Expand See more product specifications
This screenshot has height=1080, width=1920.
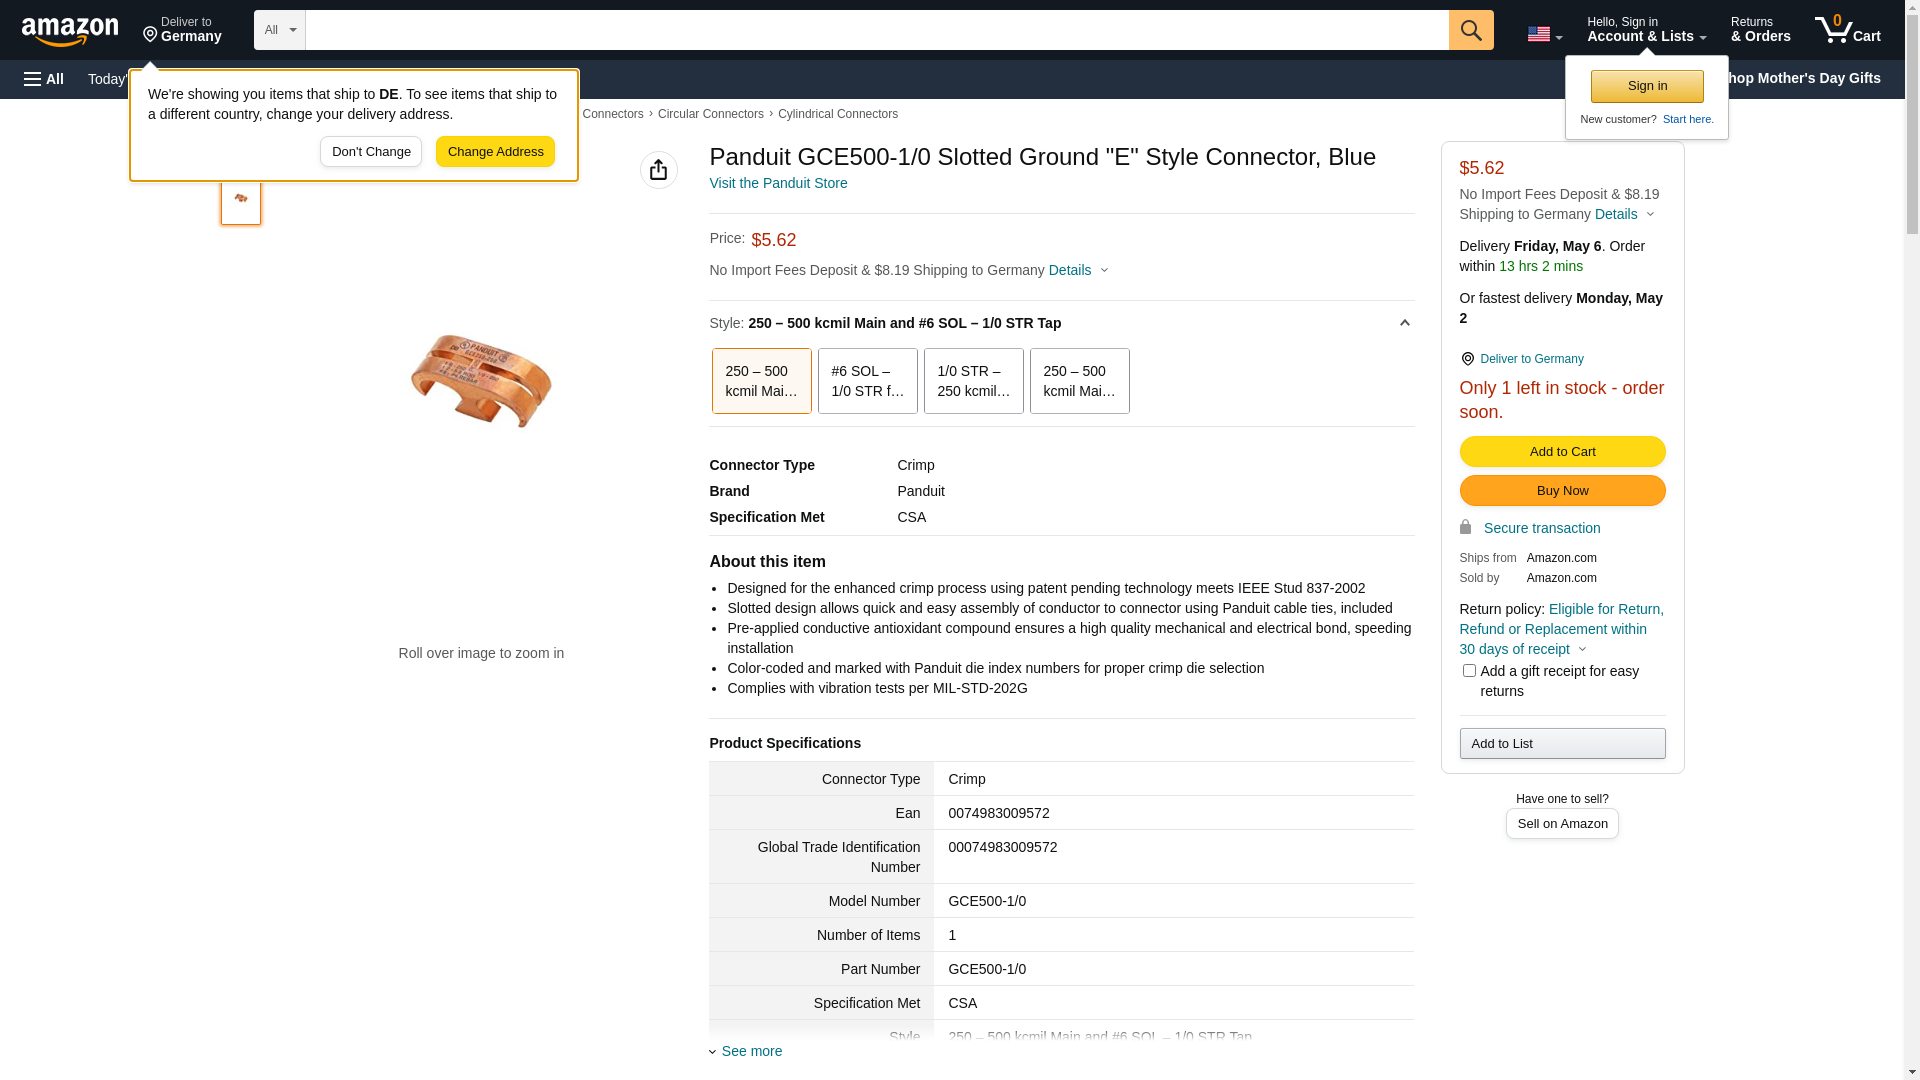pos(751,1051)
